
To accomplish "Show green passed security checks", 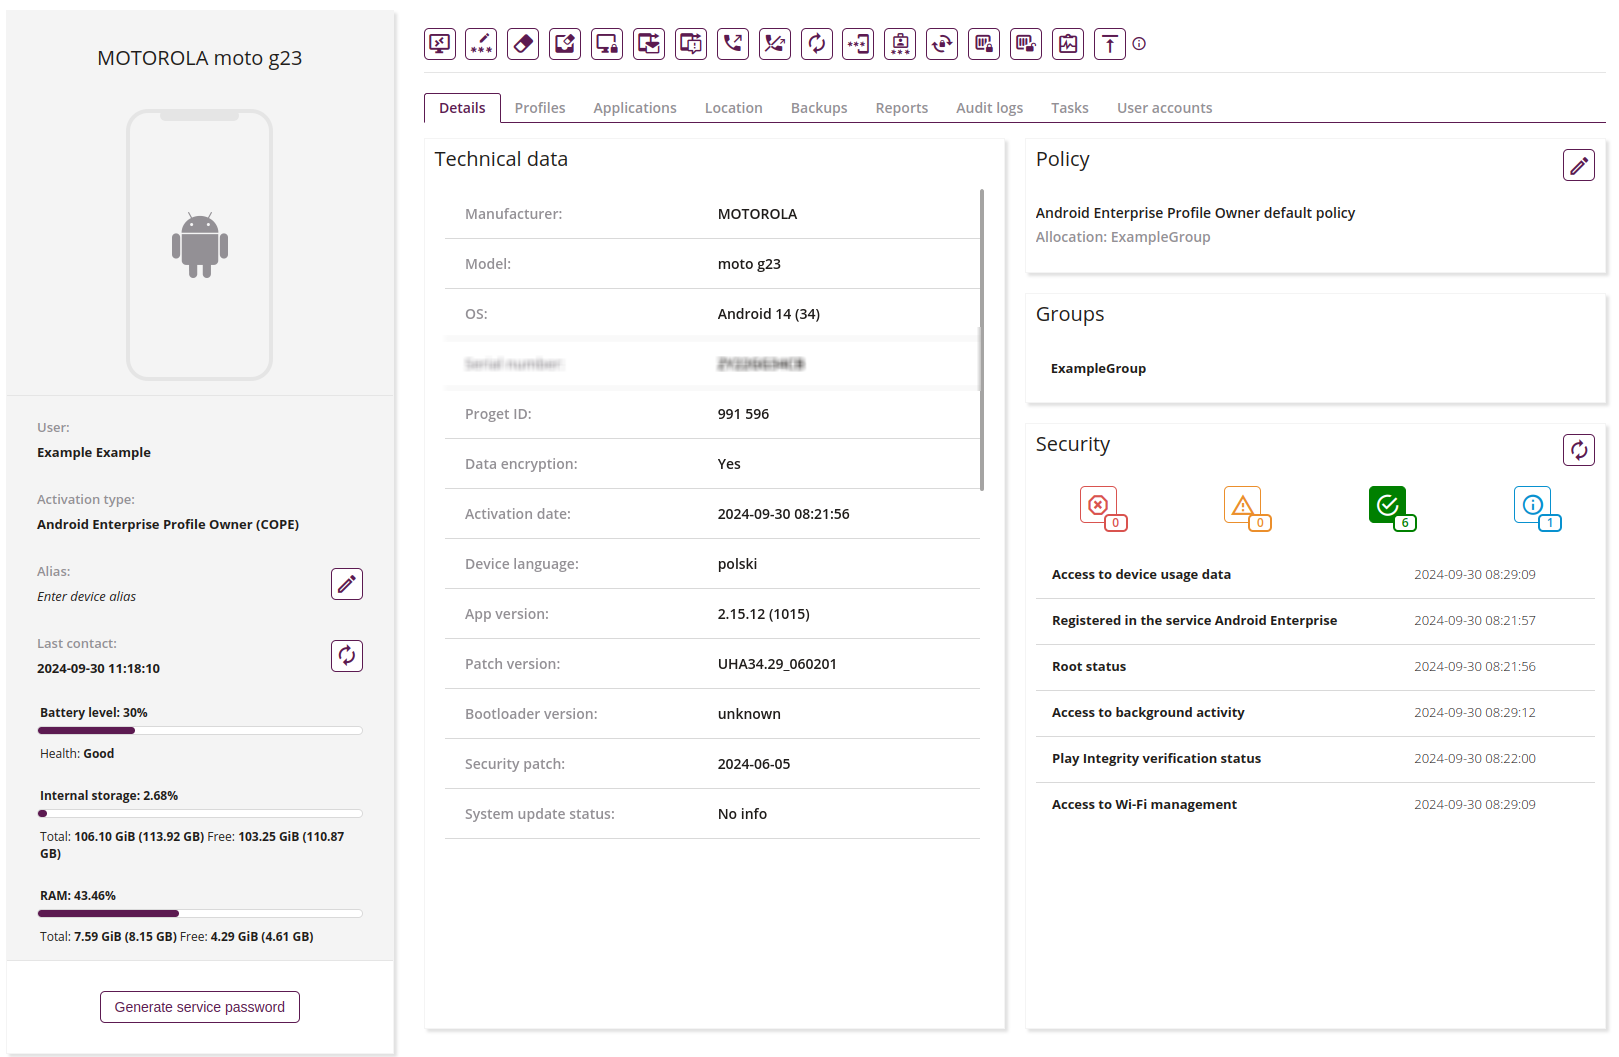I will [1392, 508].
